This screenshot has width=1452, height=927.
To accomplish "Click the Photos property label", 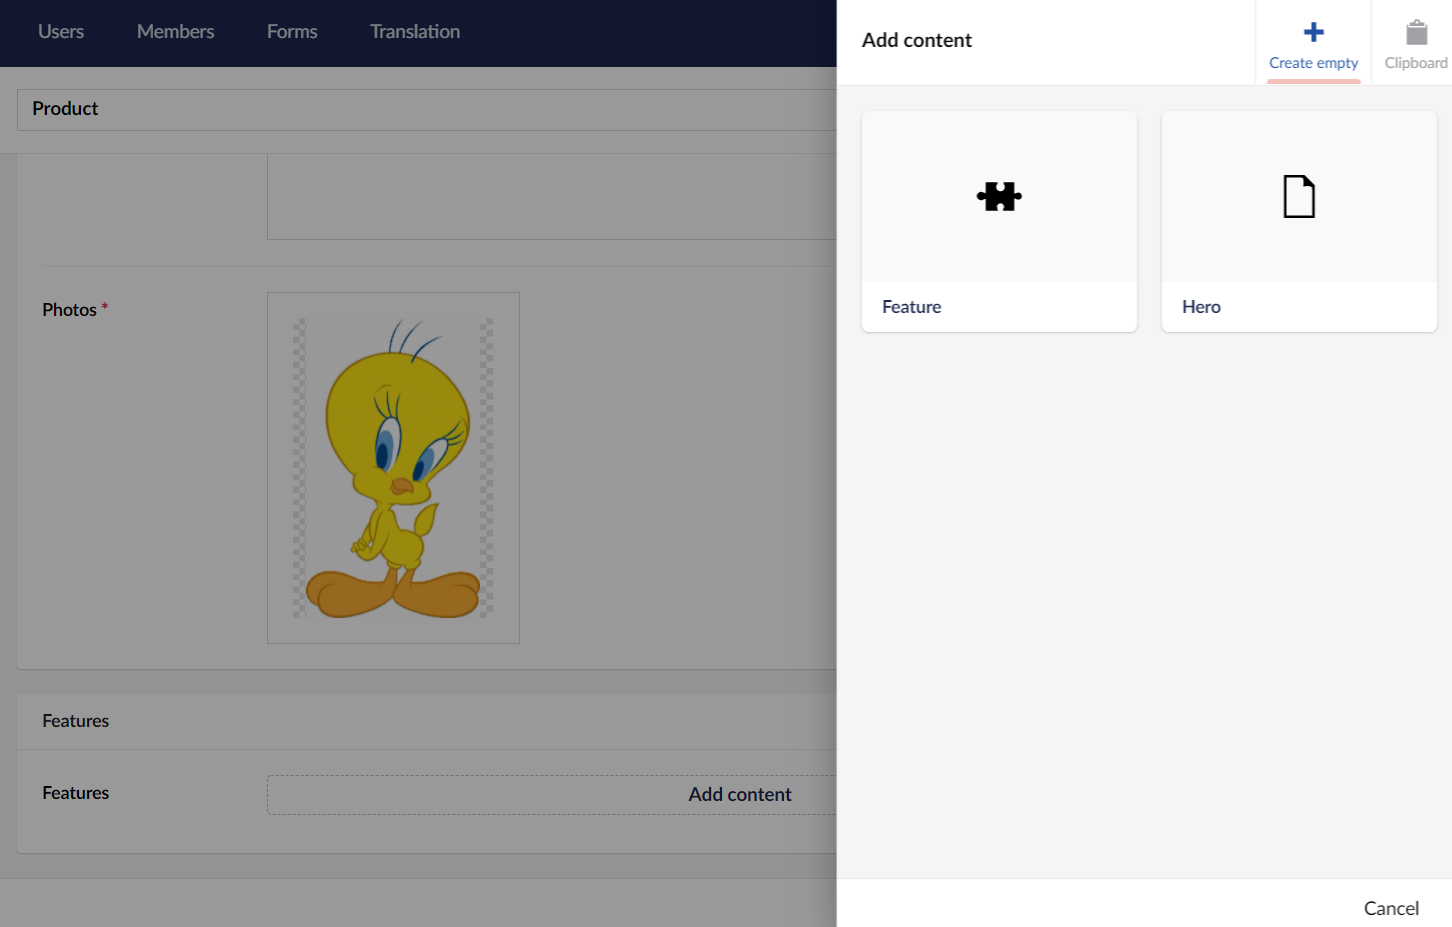I will pyautogui.click(x=69, y=310).
